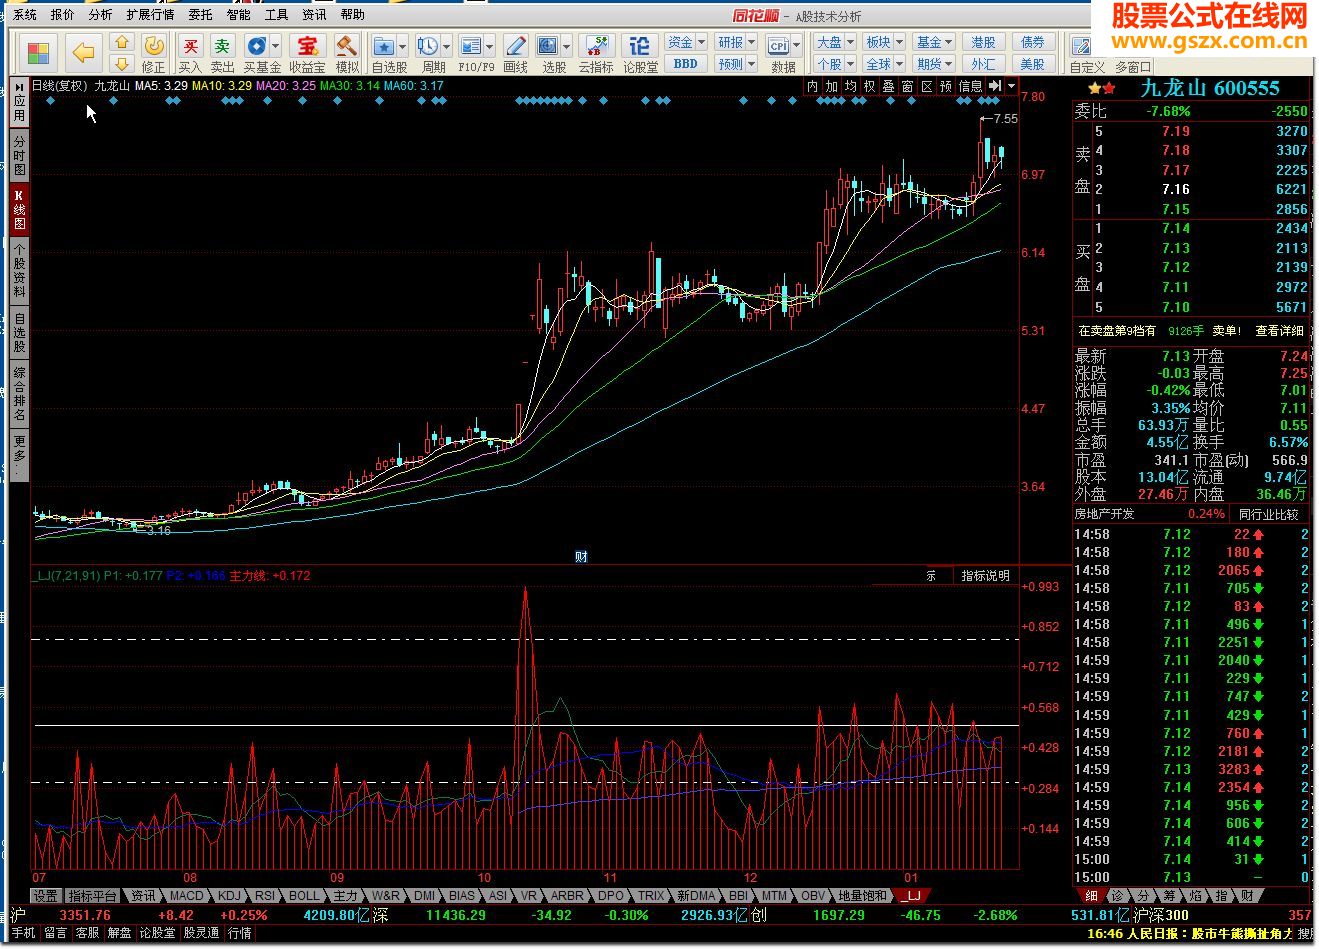Expand the F10/F9 dropdown arrow
The image size is (1319, 949).
489,46
